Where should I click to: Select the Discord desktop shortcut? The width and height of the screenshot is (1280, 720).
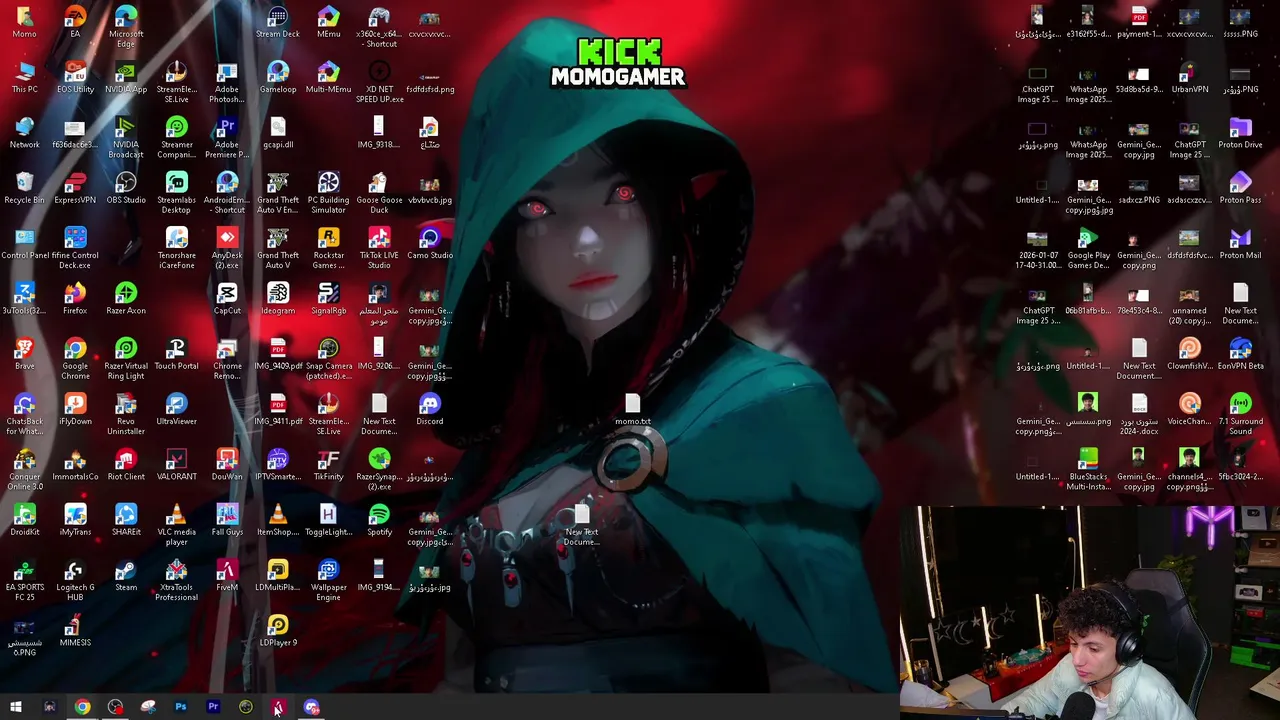(430, 409)
